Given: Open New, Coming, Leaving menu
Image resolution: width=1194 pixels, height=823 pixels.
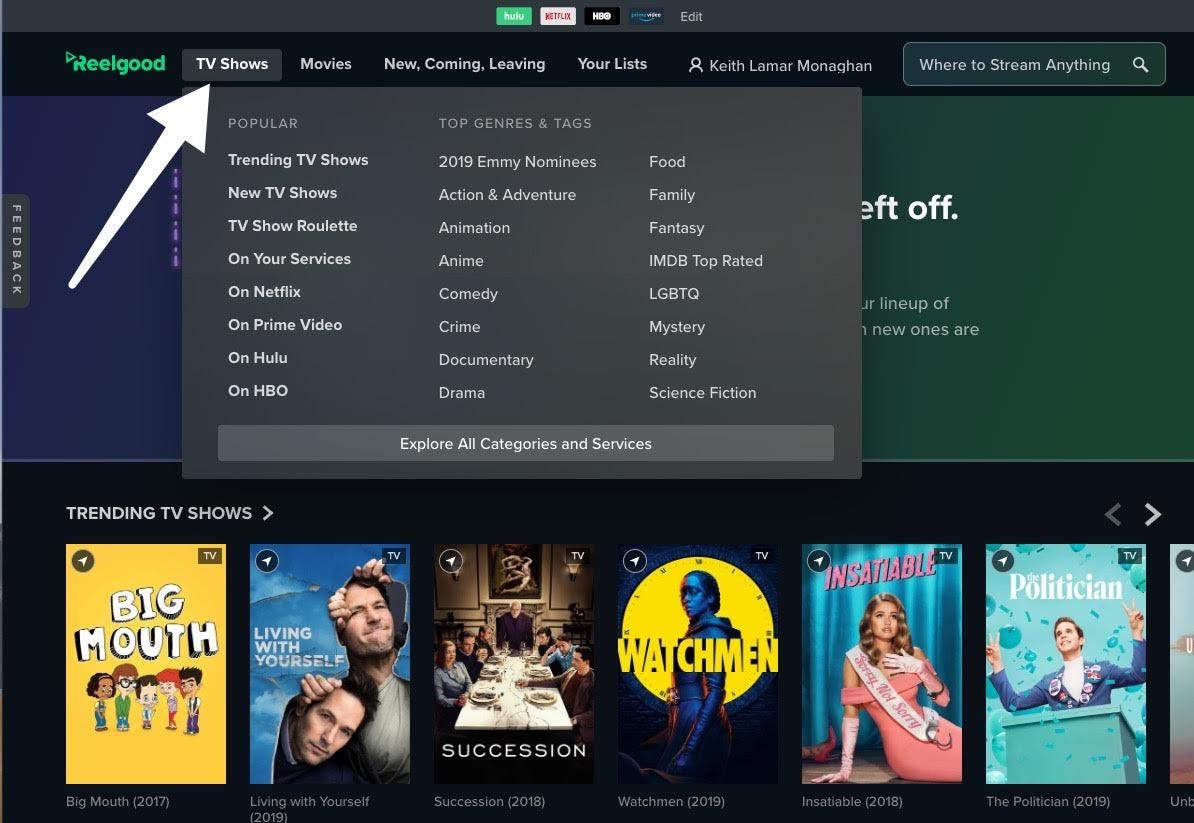Looking at the screenshot, I should (x=465, y=64).
